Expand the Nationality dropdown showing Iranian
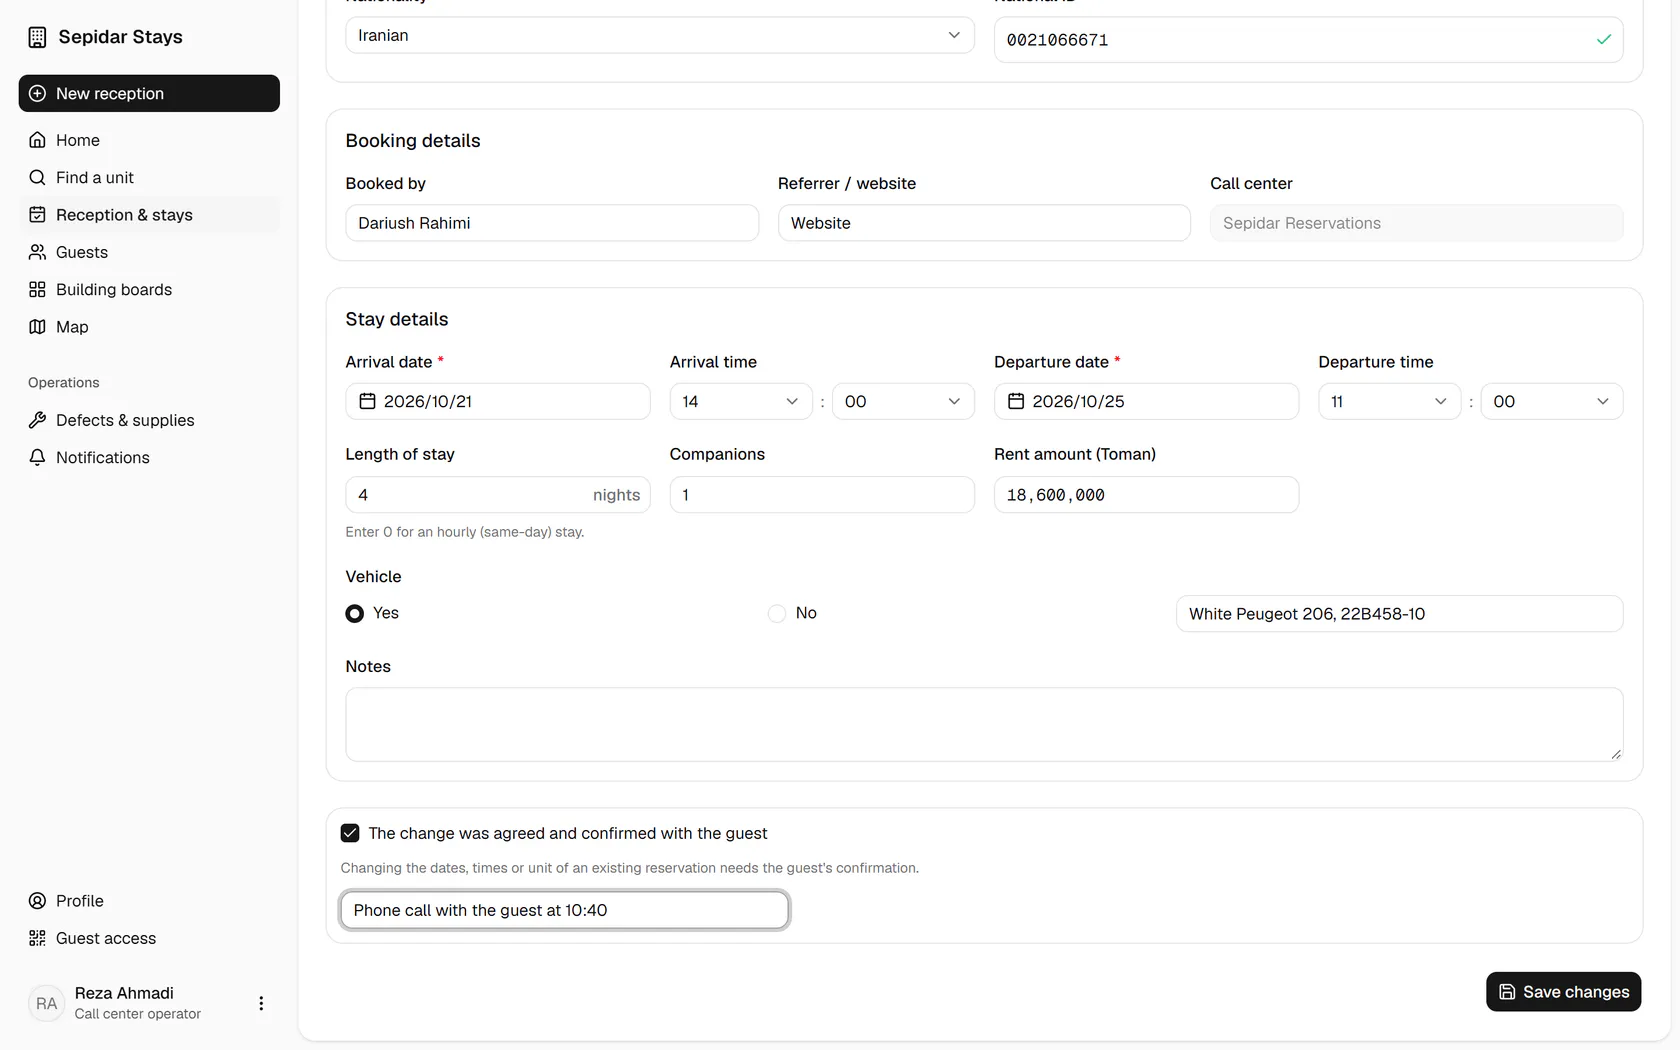Screen dimensions: 1680x1050 660,35
